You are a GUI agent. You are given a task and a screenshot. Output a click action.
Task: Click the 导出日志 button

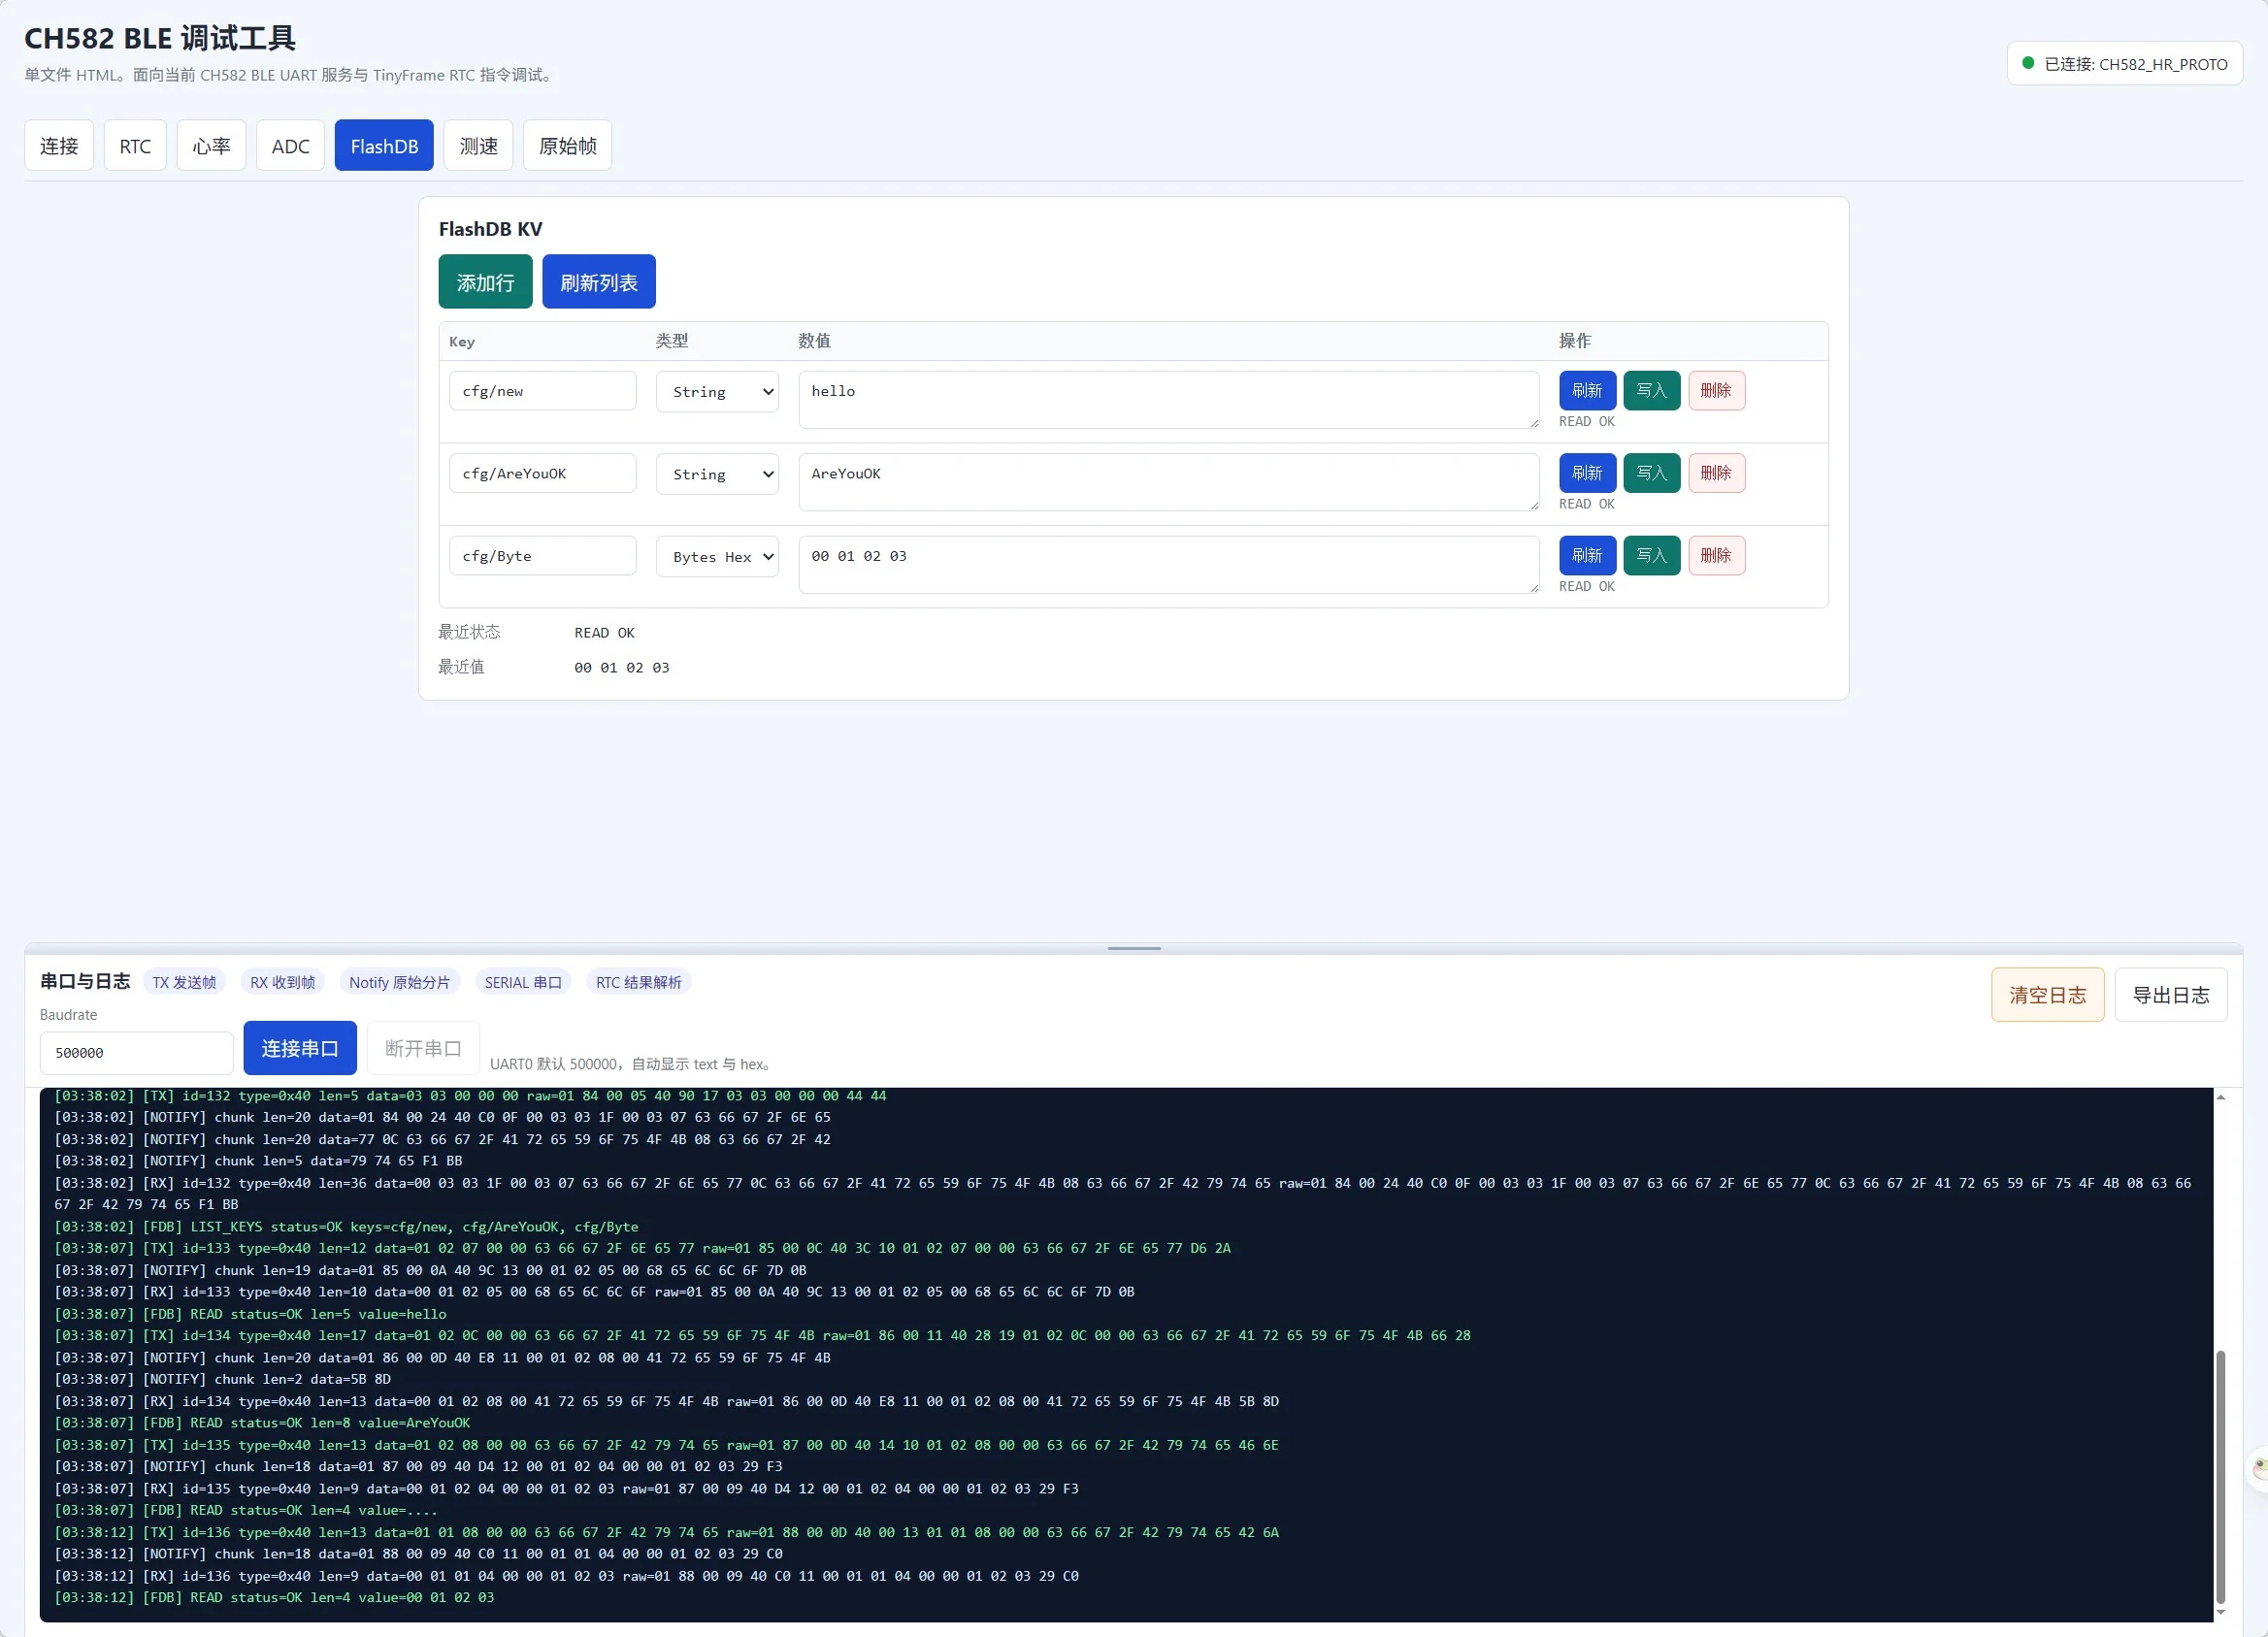pos(2171,995)
